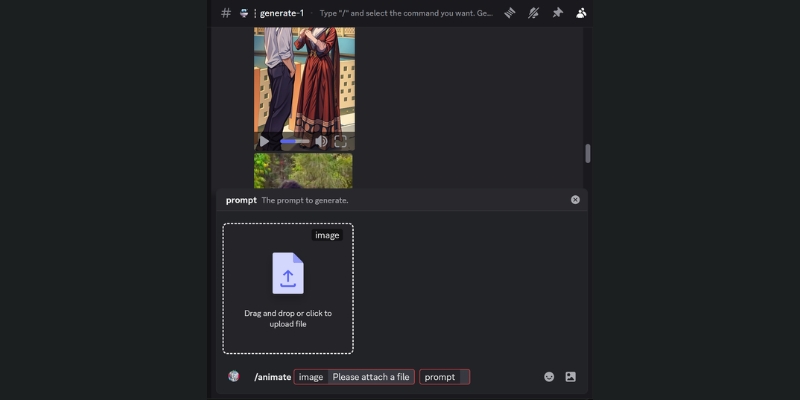The width and height of the screenshot is (800, 400).
Task: Open the Threads icon in channel header
Action: point(509,13)
